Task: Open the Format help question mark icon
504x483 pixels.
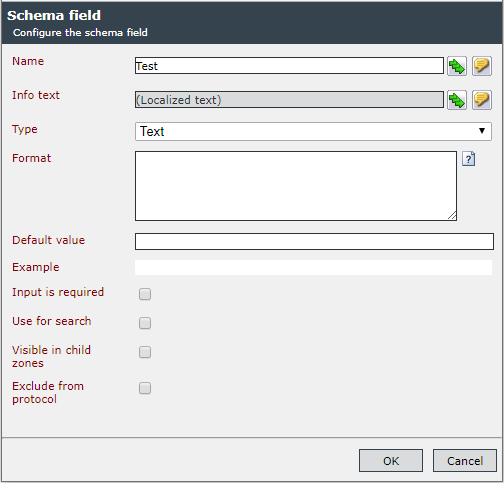Action: coord(468,159)
